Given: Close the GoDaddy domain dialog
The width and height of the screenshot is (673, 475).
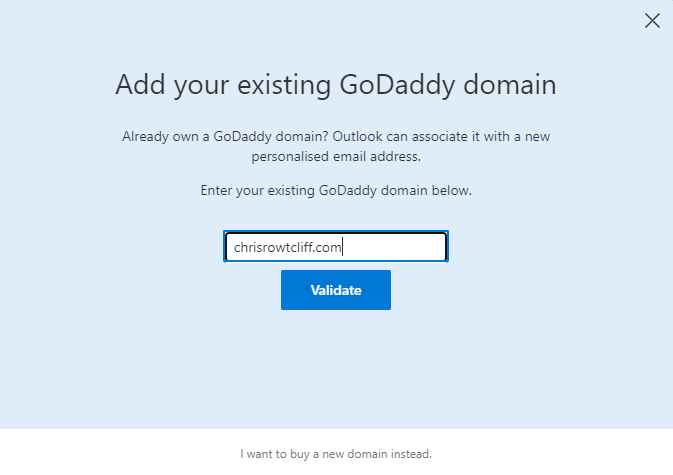Looking at the screenshot, I should (652, 20).
